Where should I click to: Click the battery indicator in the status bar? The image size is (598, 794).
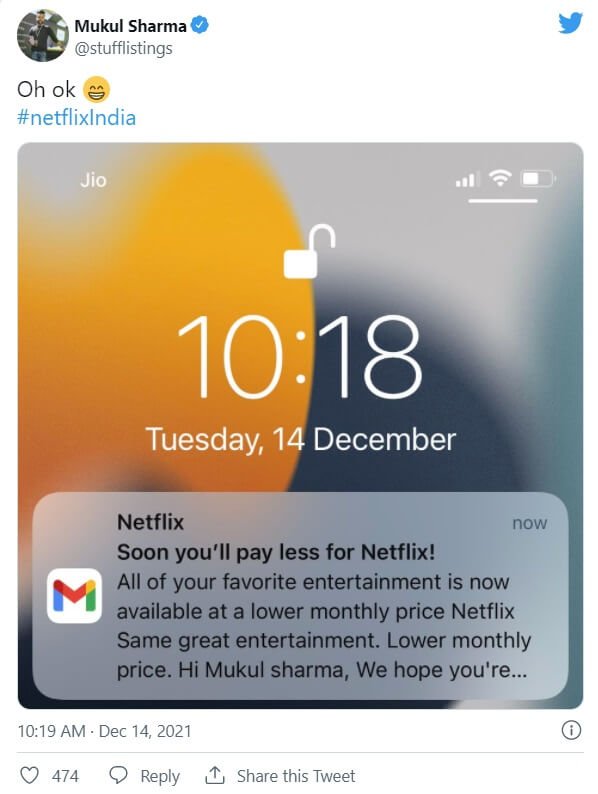[x=539, y=179]
